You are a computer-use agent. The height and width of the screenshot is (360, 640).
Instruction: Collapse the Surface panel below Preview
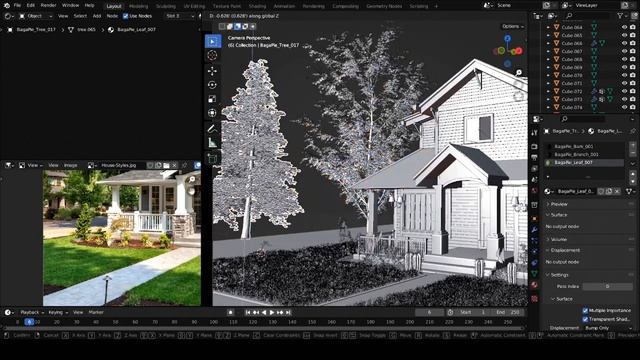click(x=559, y=215)
